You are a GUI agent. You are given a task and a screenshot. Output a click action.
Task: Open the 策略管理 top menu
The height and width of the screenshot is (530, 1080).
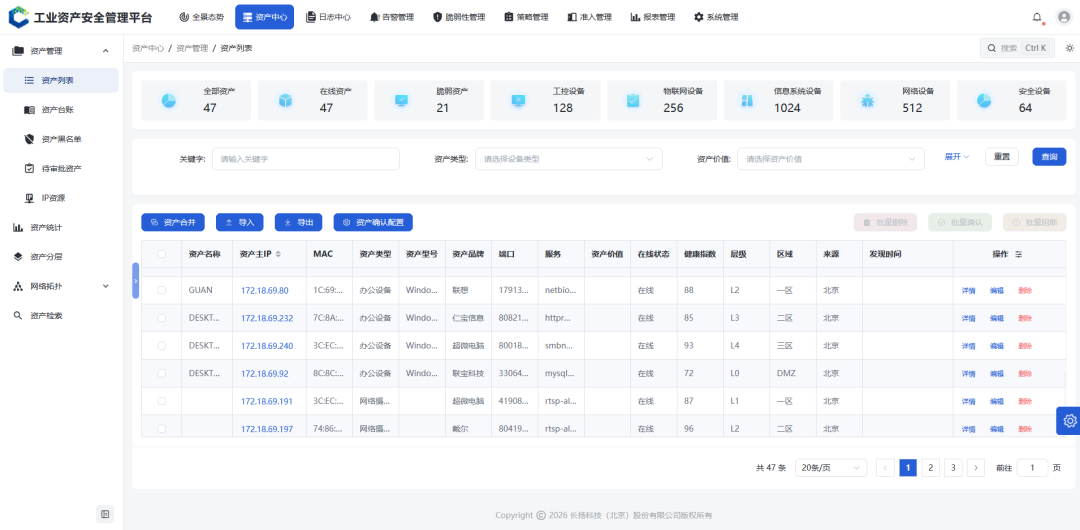click(526, 17)
